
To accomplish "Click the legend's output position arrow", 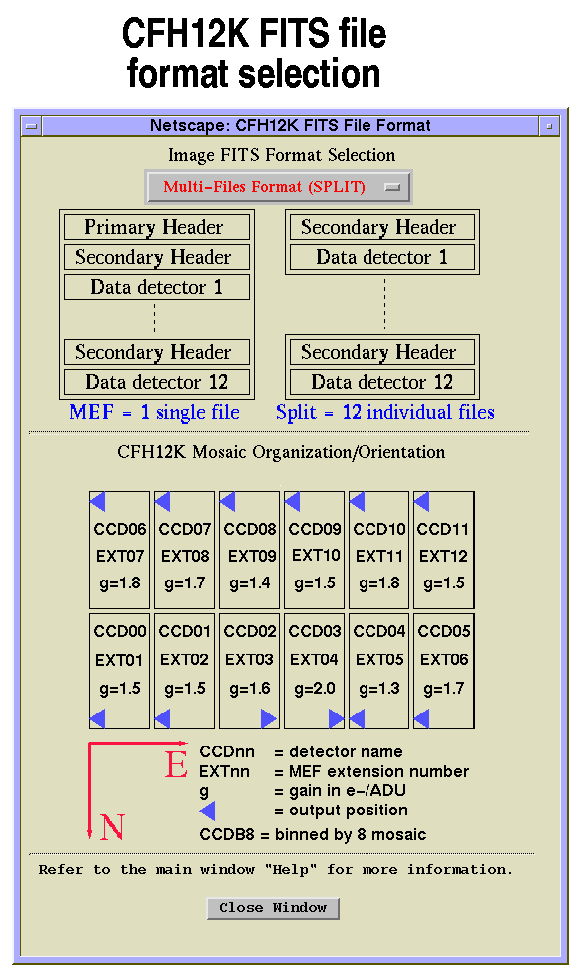I will (x=207, y=810).
